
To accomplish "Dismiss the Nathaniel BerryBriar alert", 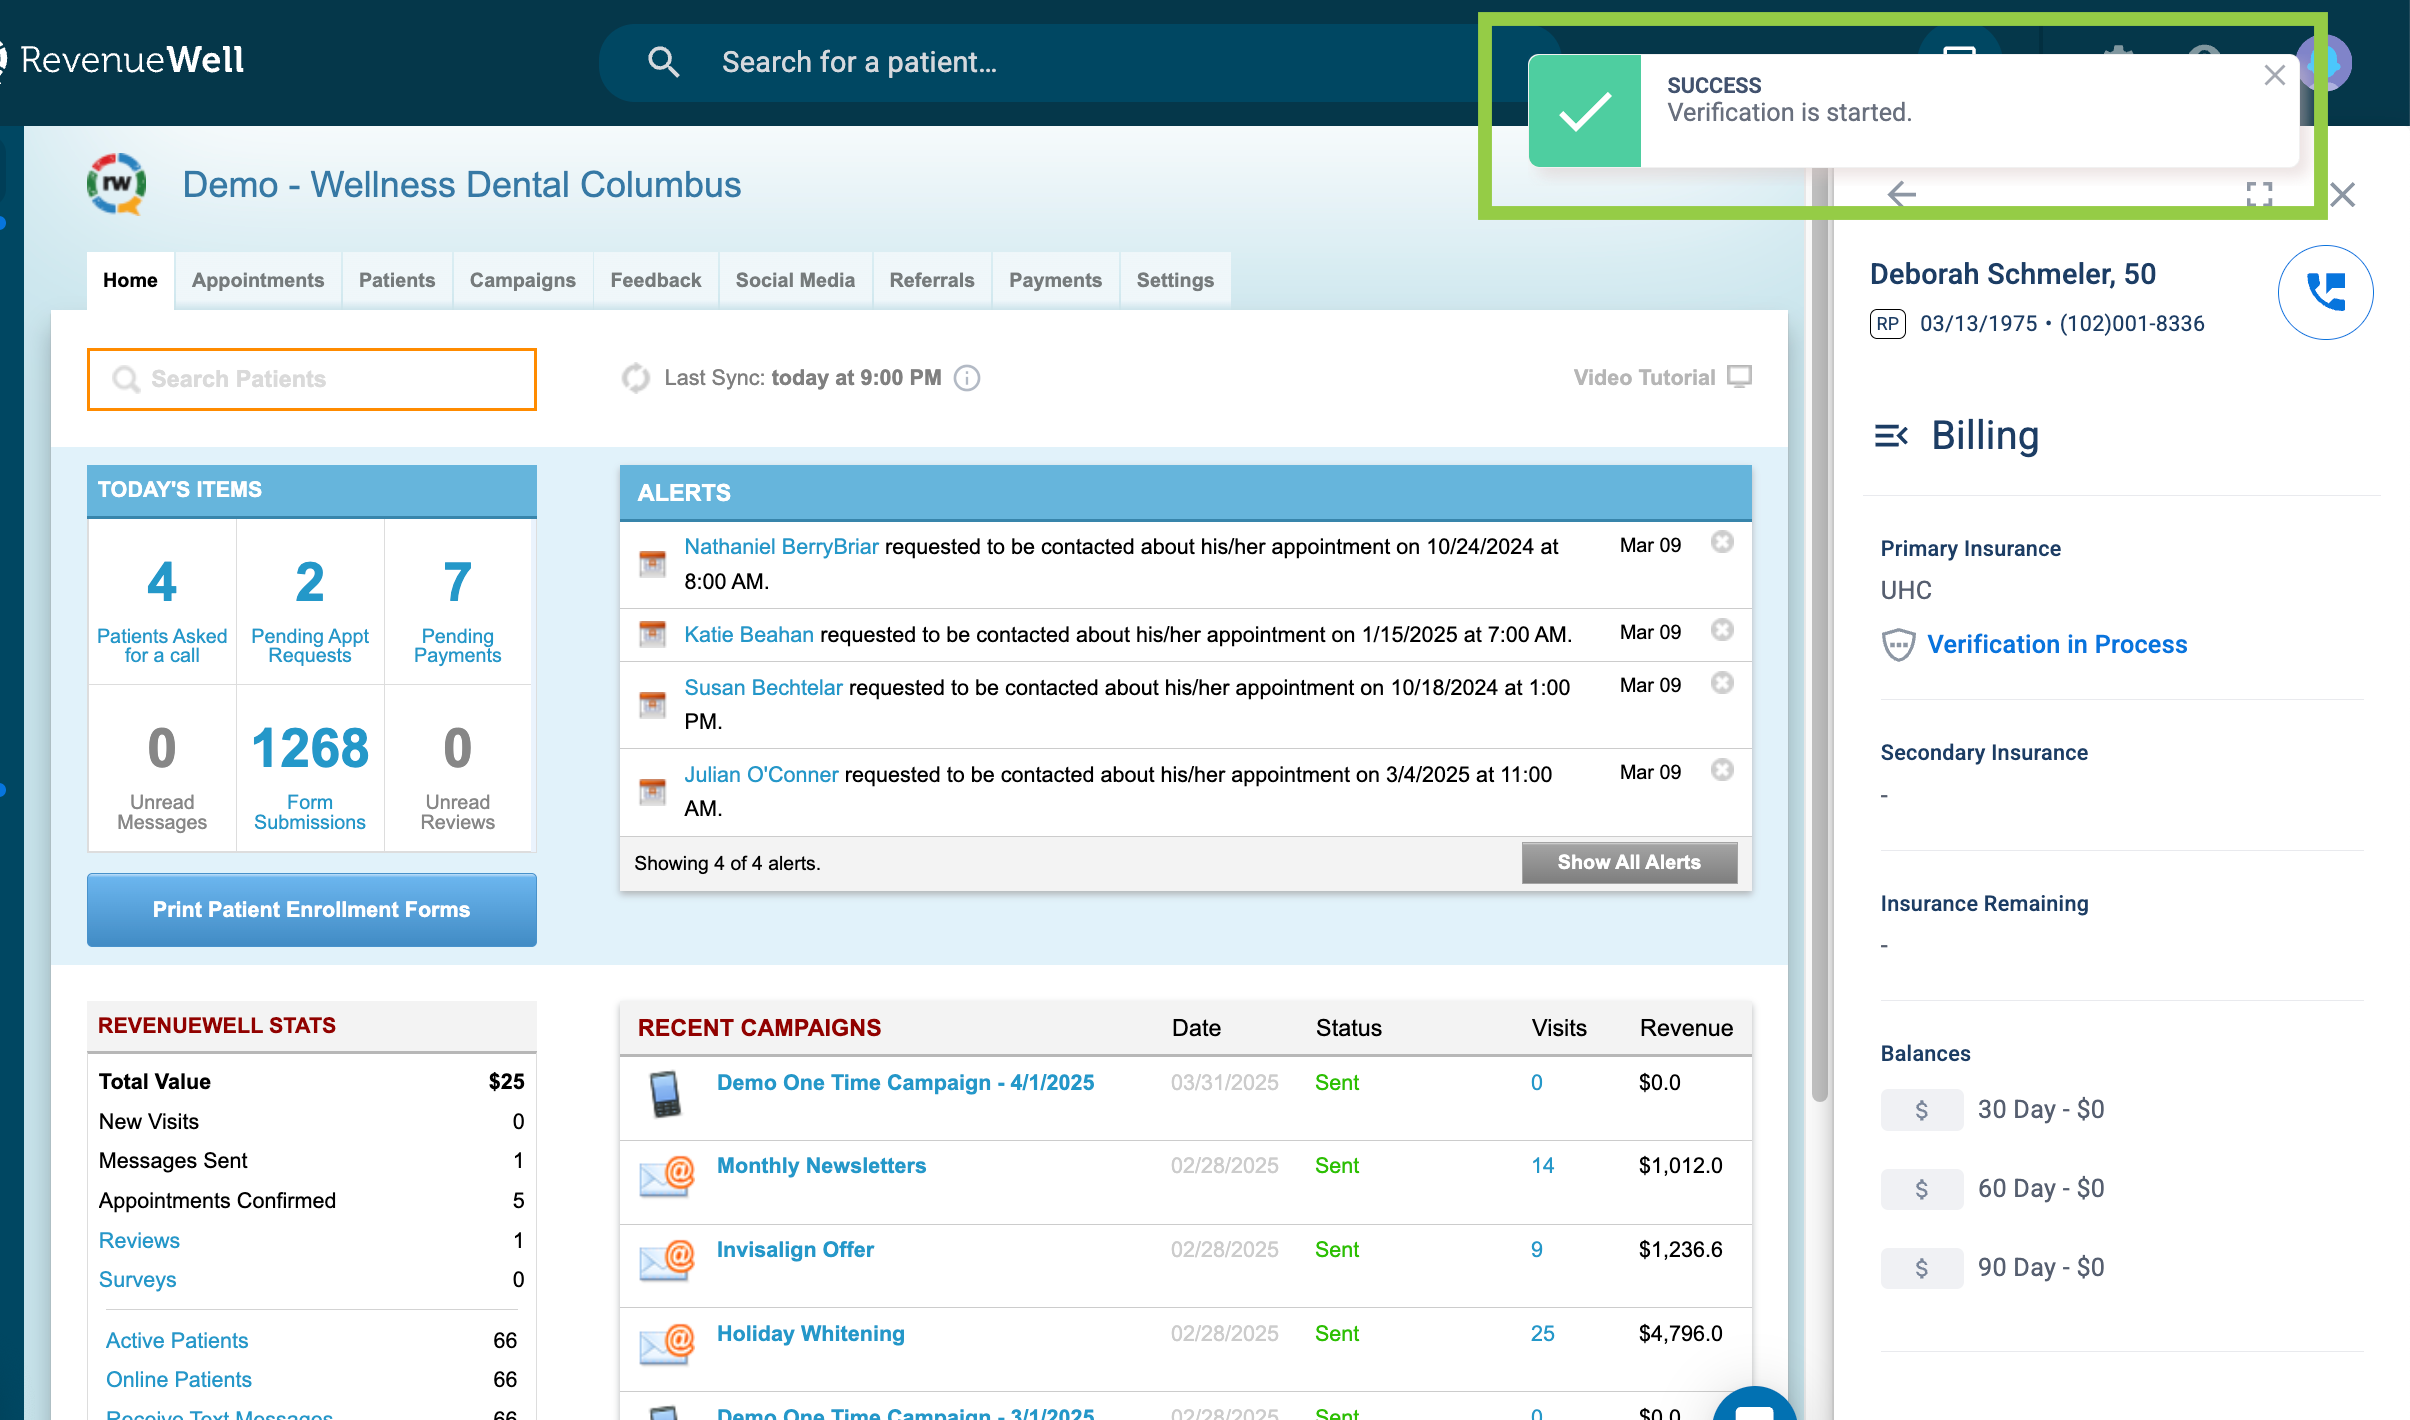I will pos(1721,542).
